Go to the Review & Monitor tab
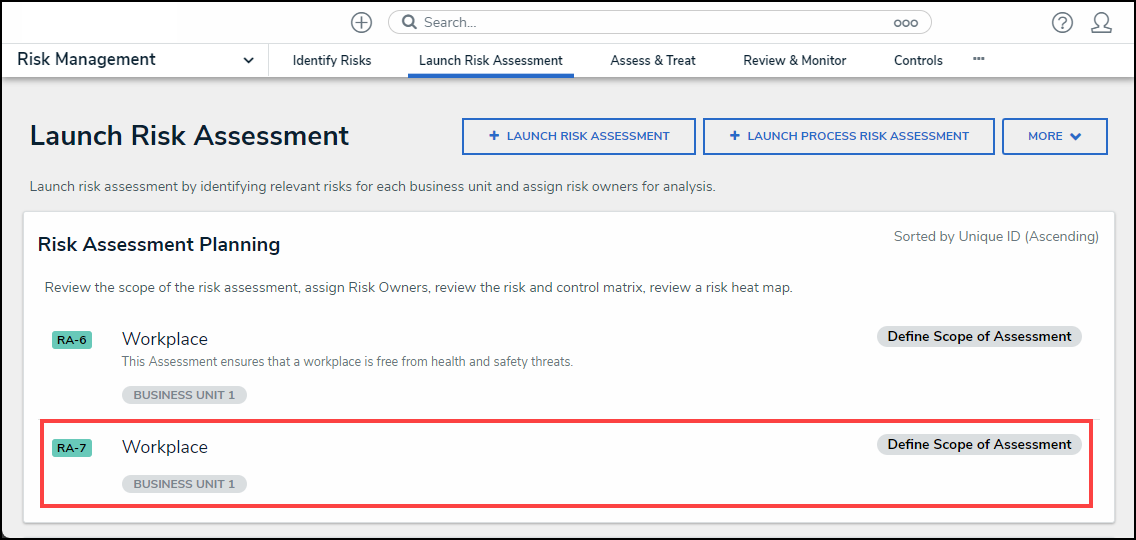1136x540 pixels. pos(795,60)
